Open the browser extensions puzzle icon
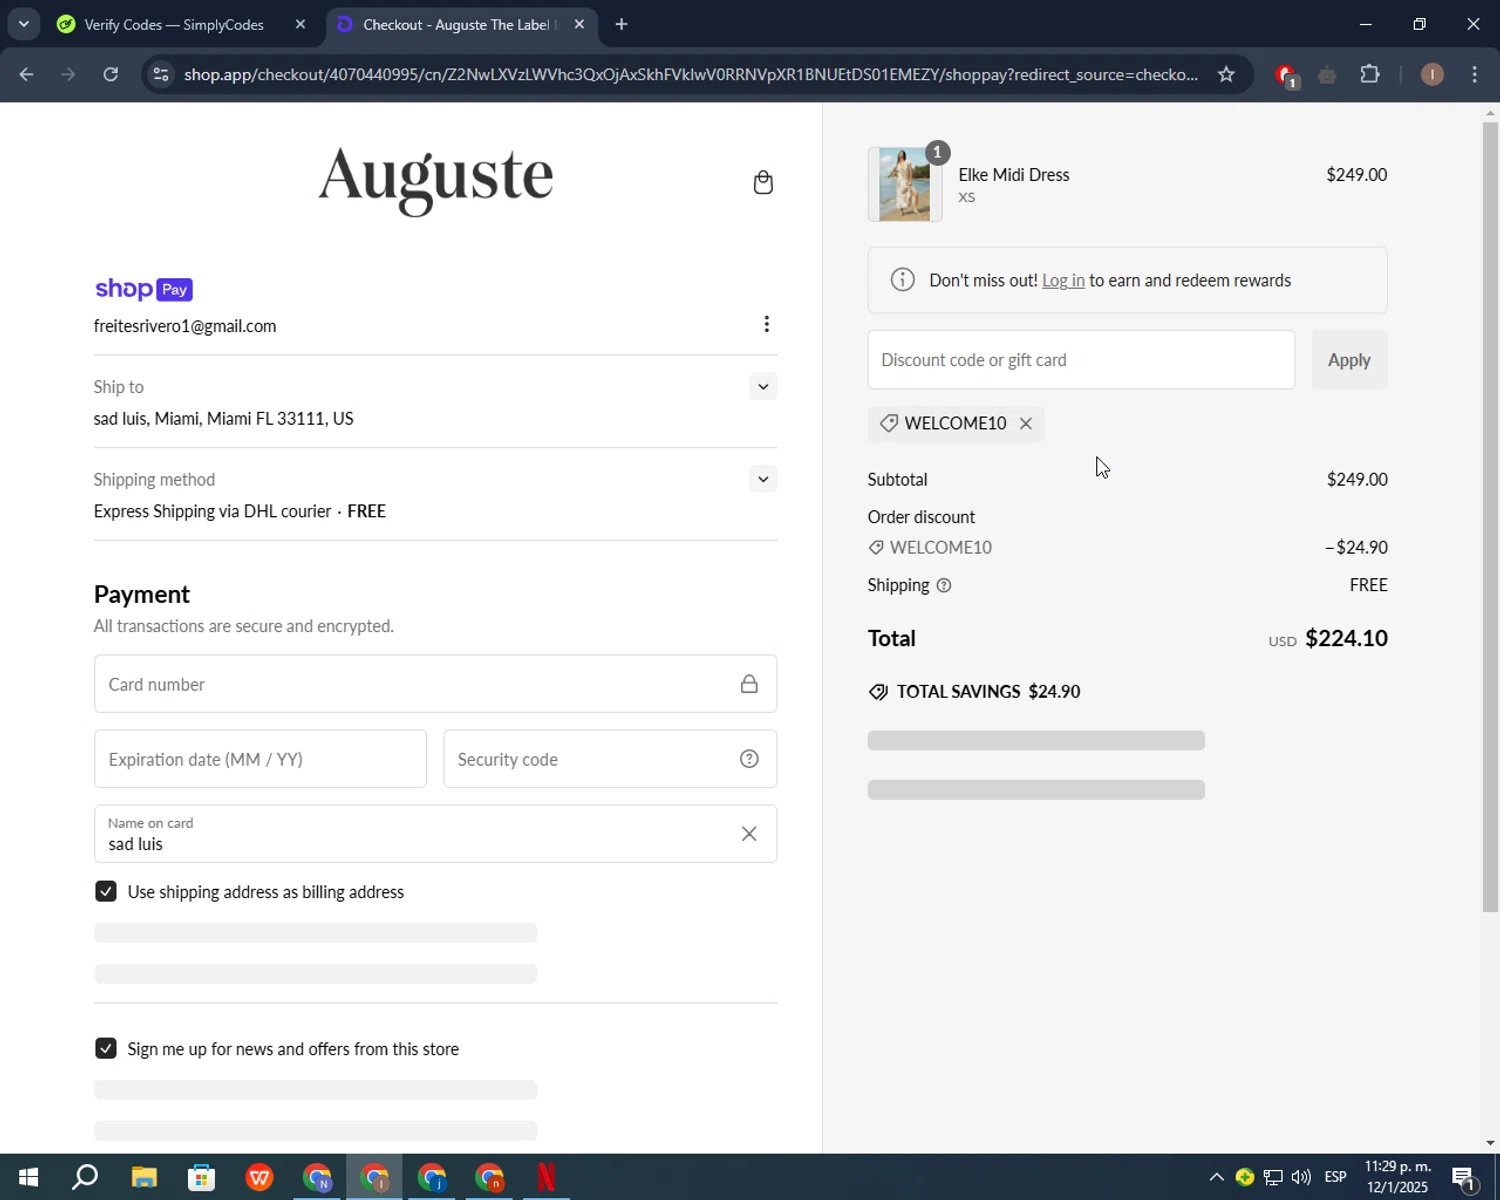Screen dimensions: 1500x1200 (x=1370, y=74)
